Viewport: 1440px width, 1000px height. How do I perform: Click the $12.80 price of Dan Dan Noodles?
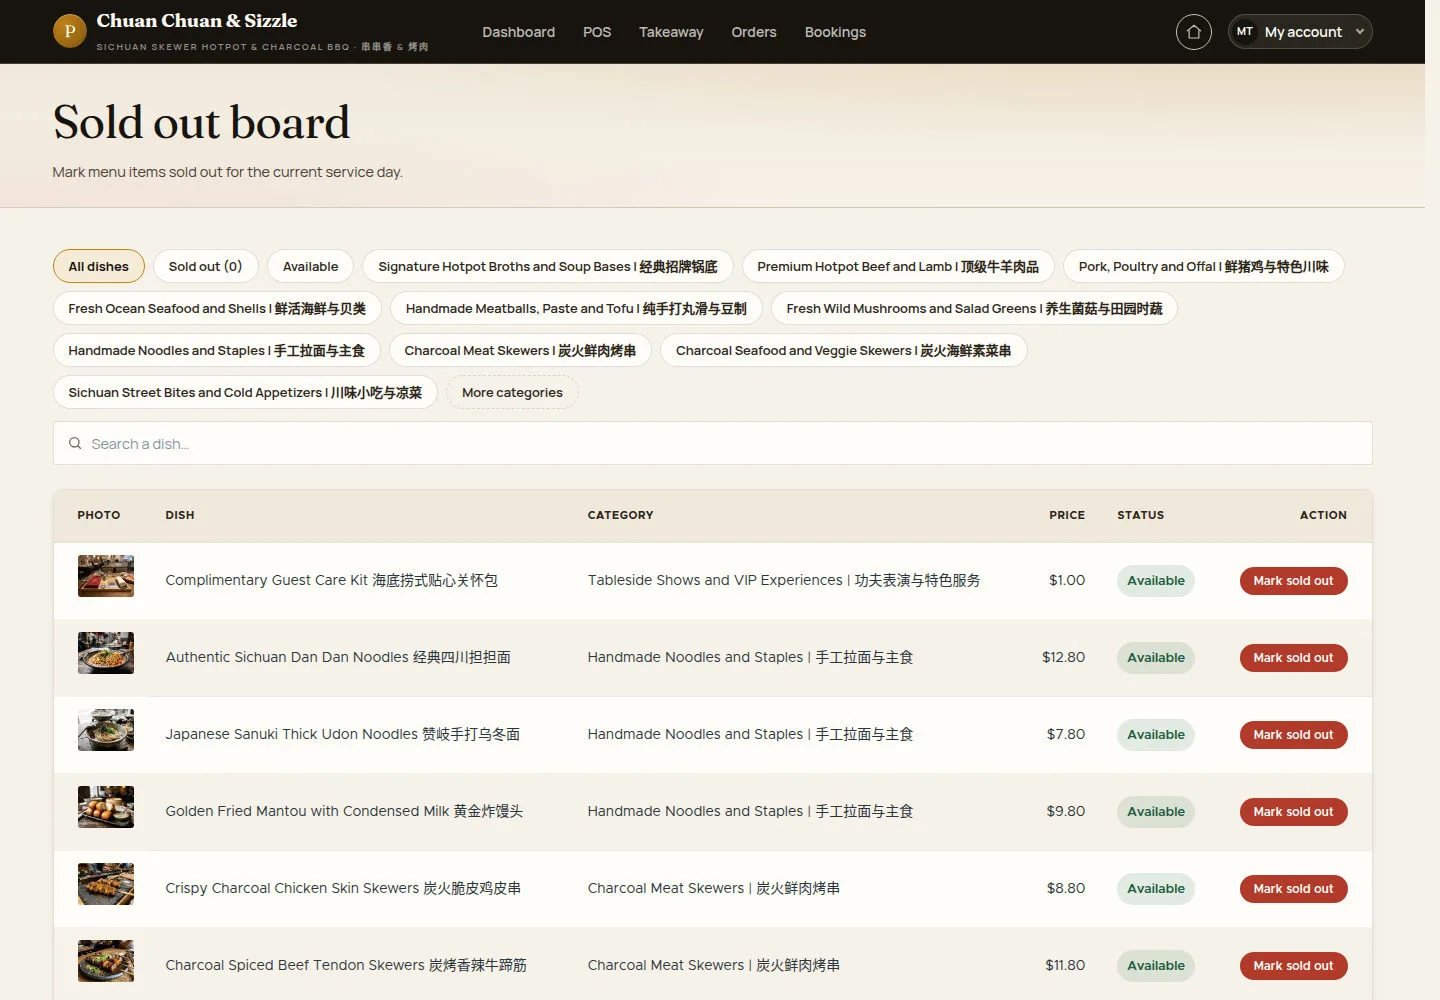[1063, 657]
